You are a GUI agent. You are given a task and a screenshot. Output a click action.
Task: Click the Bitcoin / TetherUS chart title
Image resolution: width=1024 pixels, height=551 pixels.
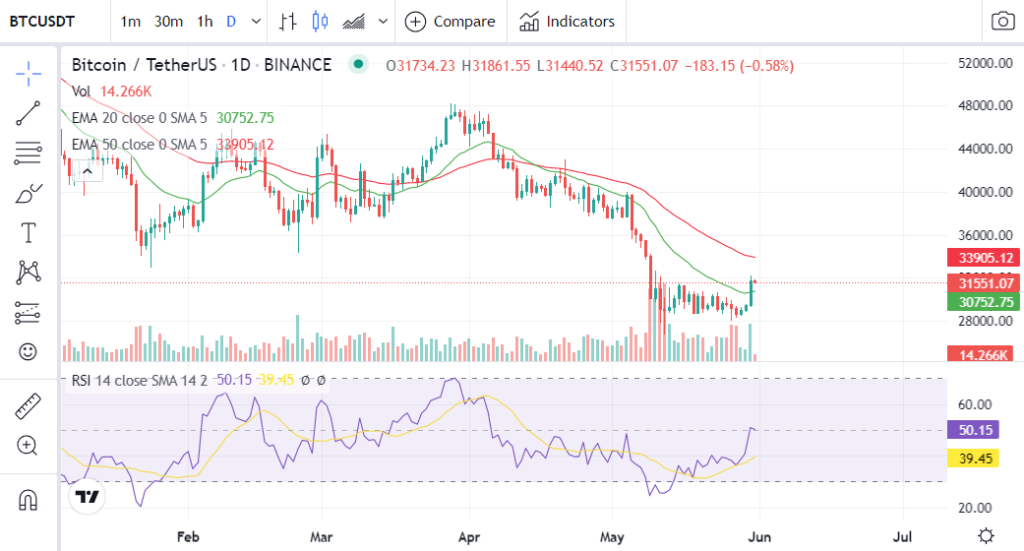click(144, 65)
